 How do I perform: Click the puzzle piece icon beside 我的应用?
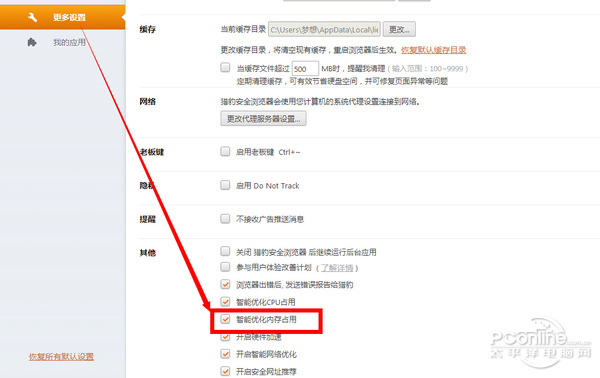(x=32, y=42)
